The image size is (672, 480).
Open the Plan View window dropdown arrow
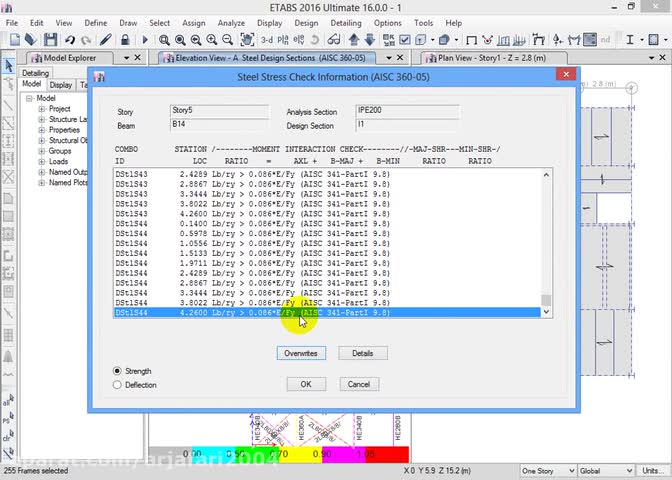pos(651,57)
